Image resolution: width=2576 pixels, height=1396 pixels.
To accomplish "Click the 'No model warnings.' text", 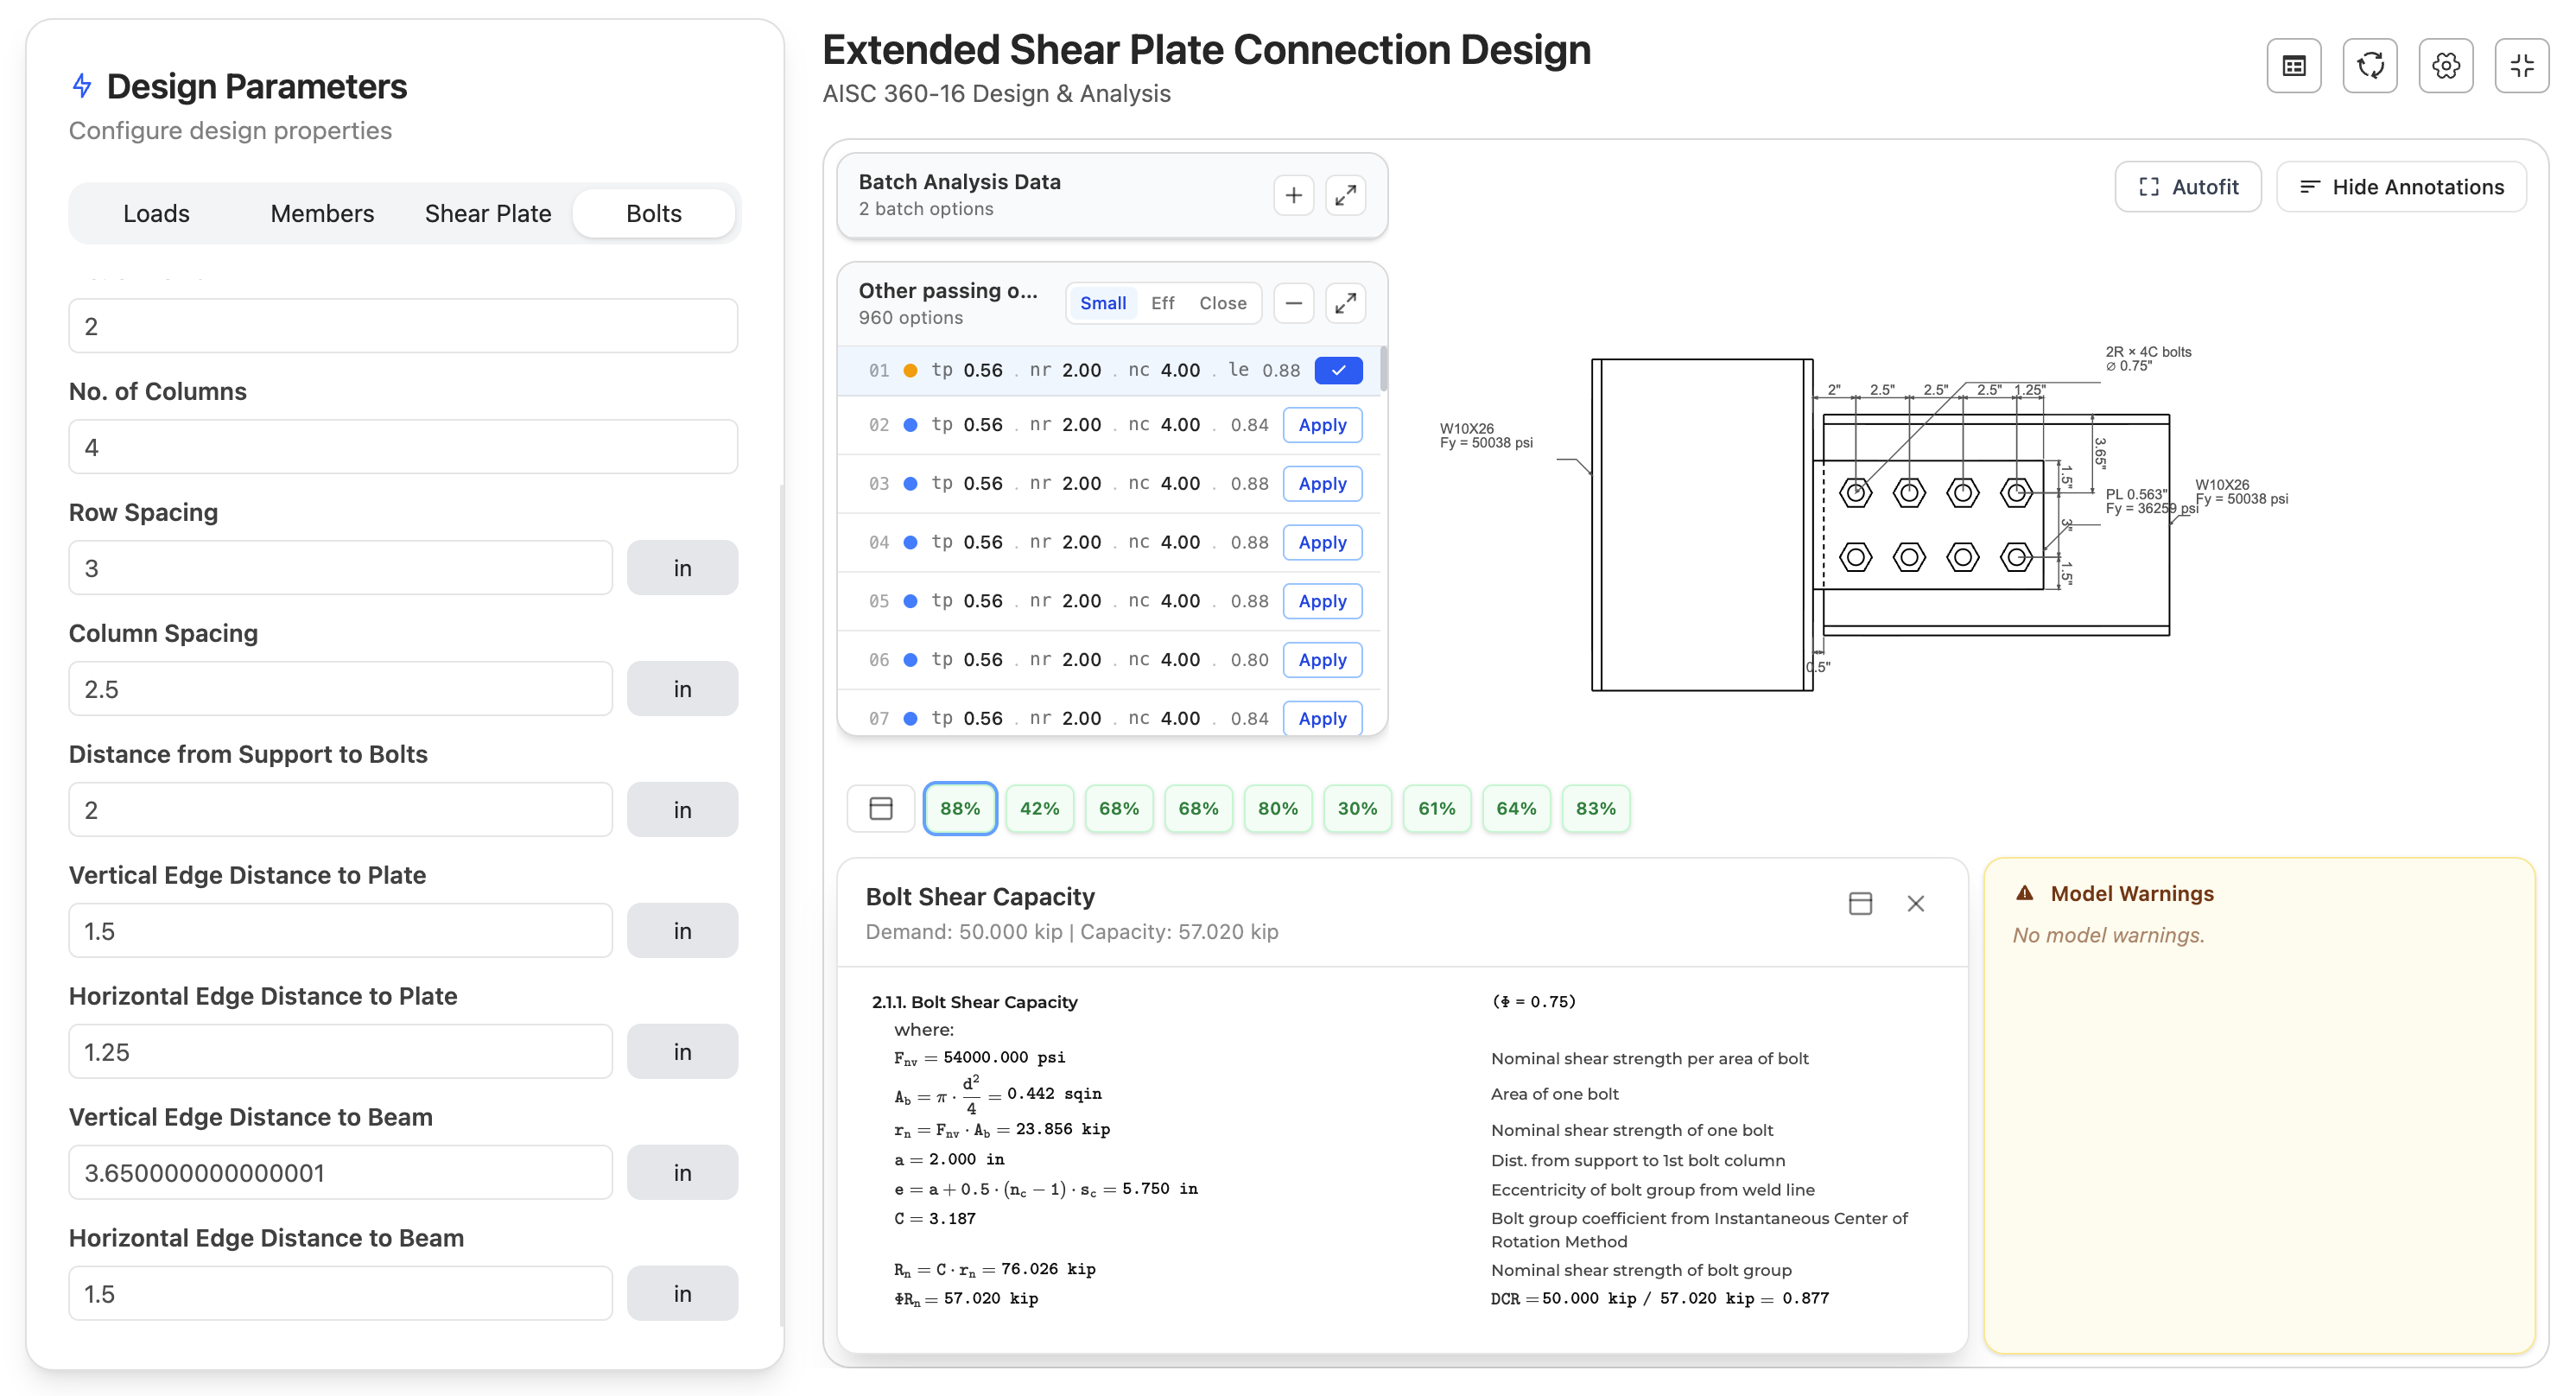I will pyautogui.click(x=2108, y=935).
